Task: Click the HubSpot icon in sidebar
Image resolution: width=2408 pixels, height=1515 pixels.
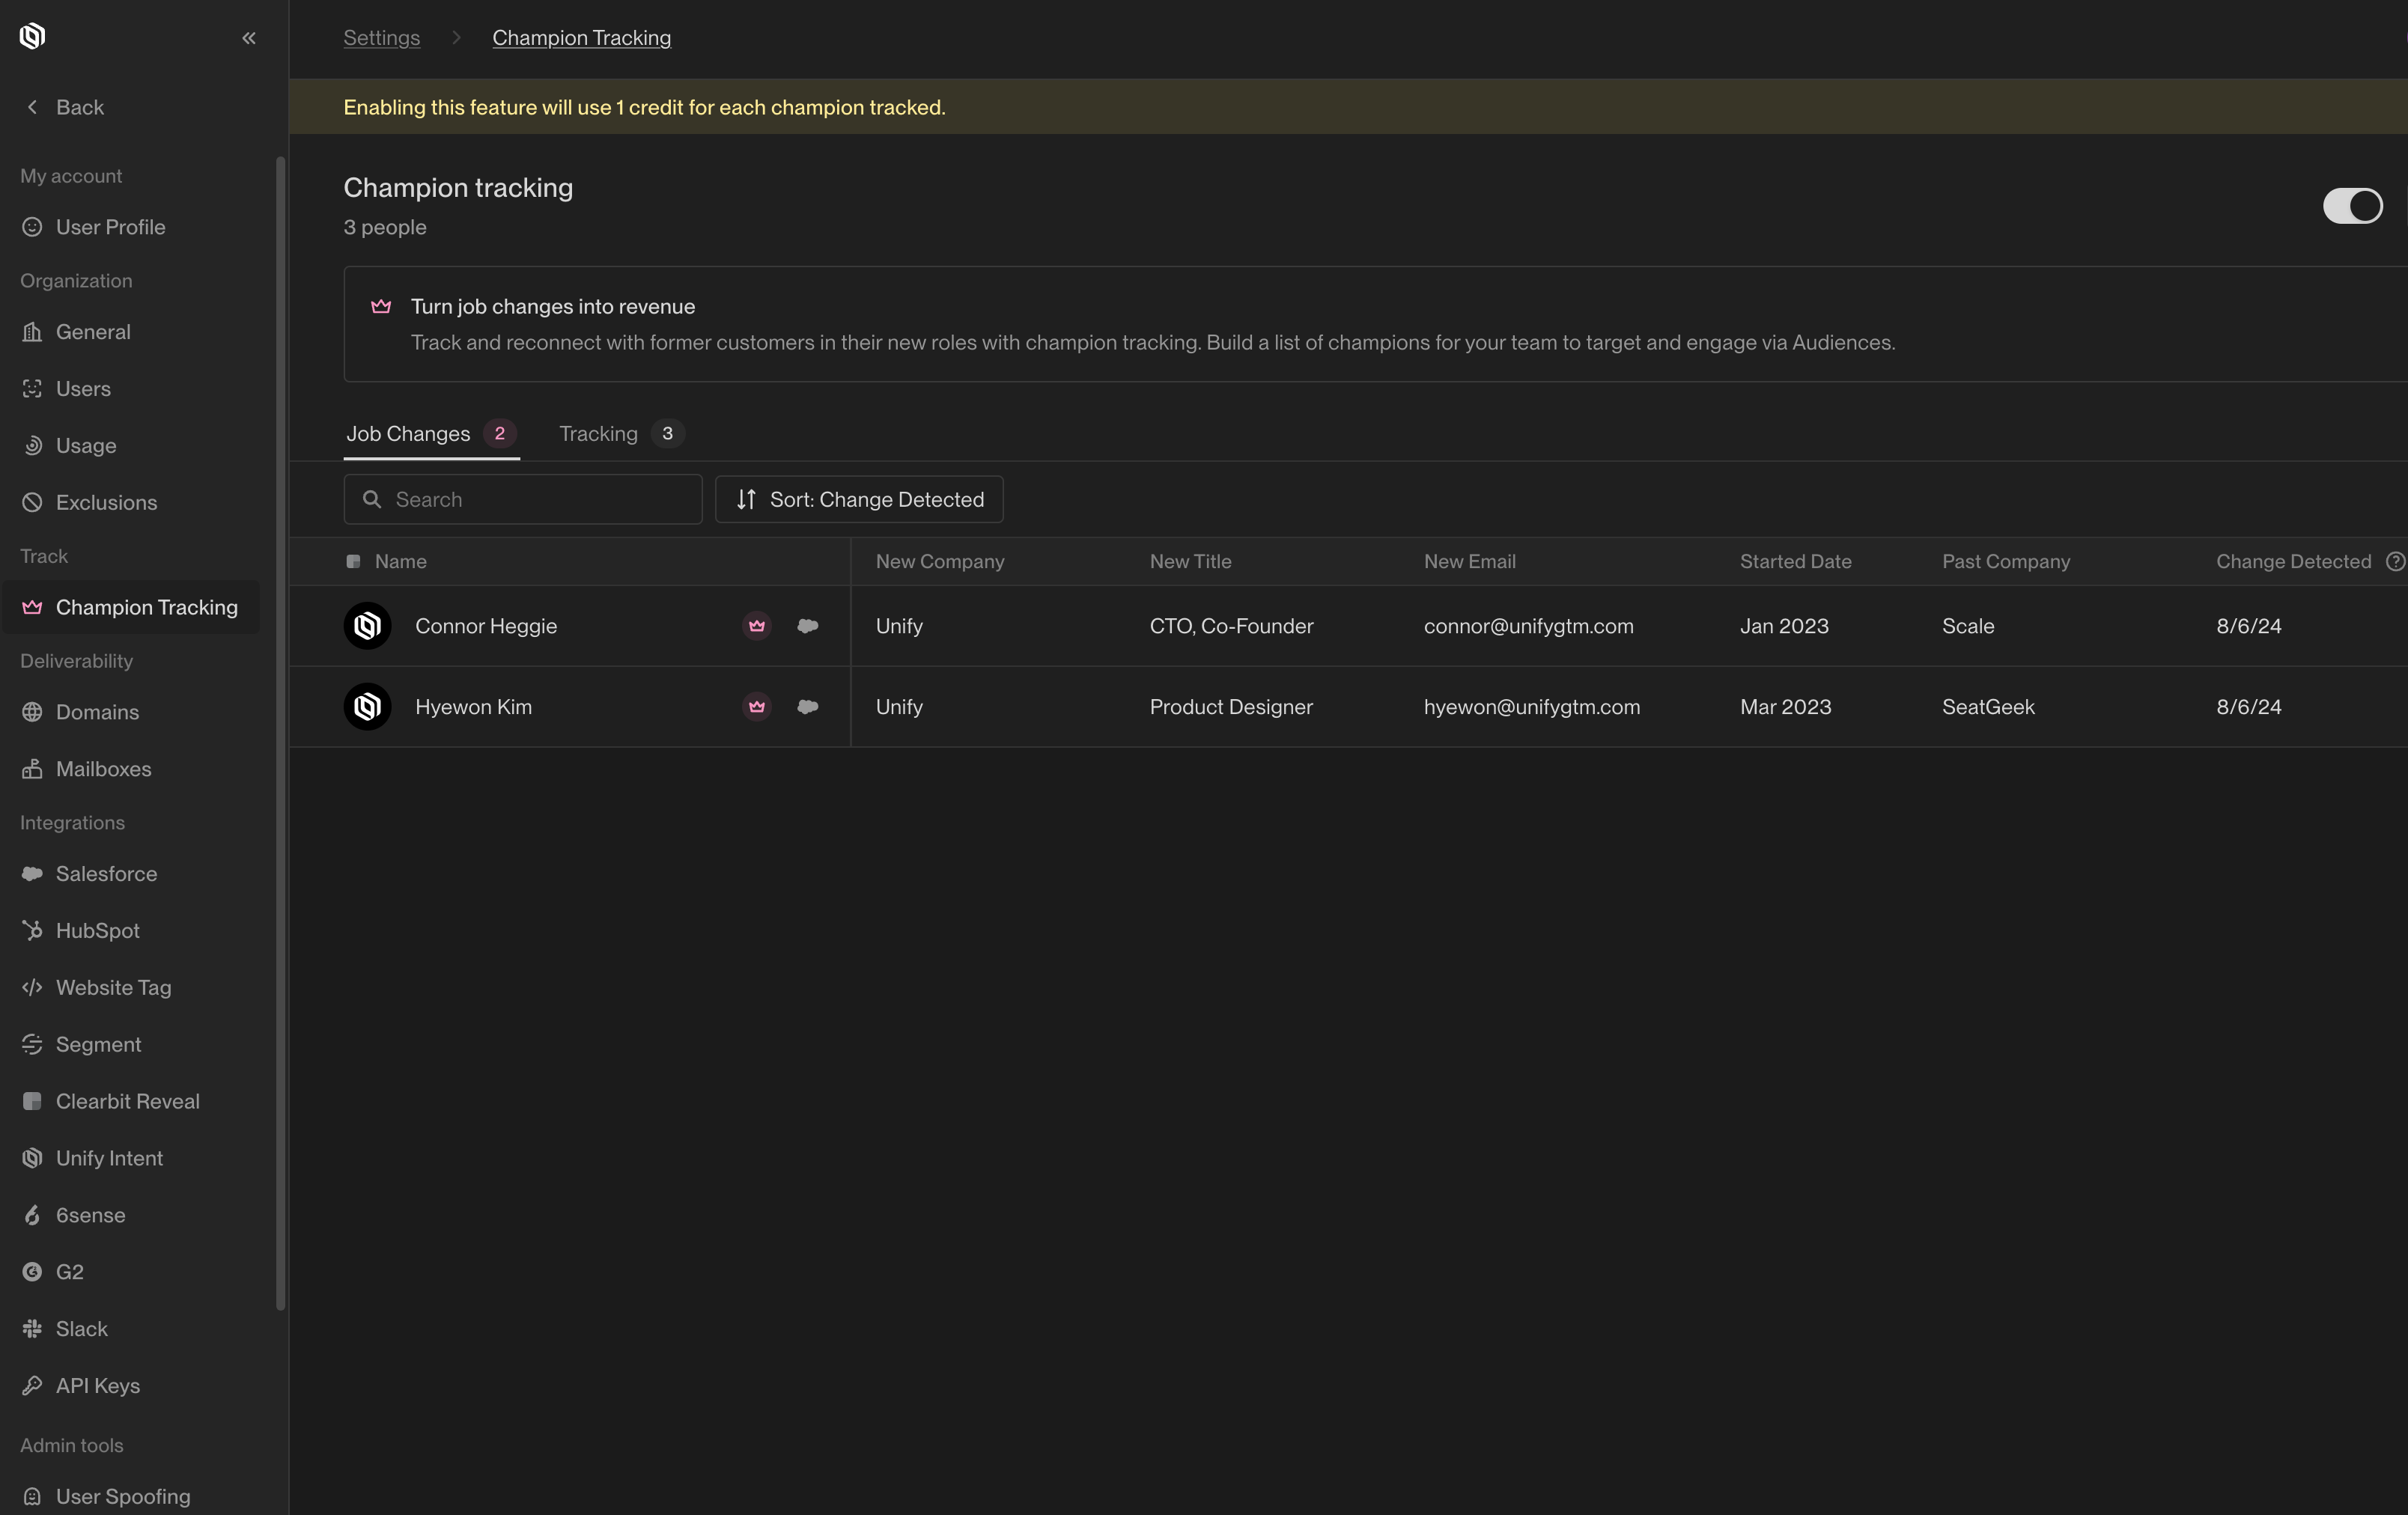Action: click(x=32, y=930)
